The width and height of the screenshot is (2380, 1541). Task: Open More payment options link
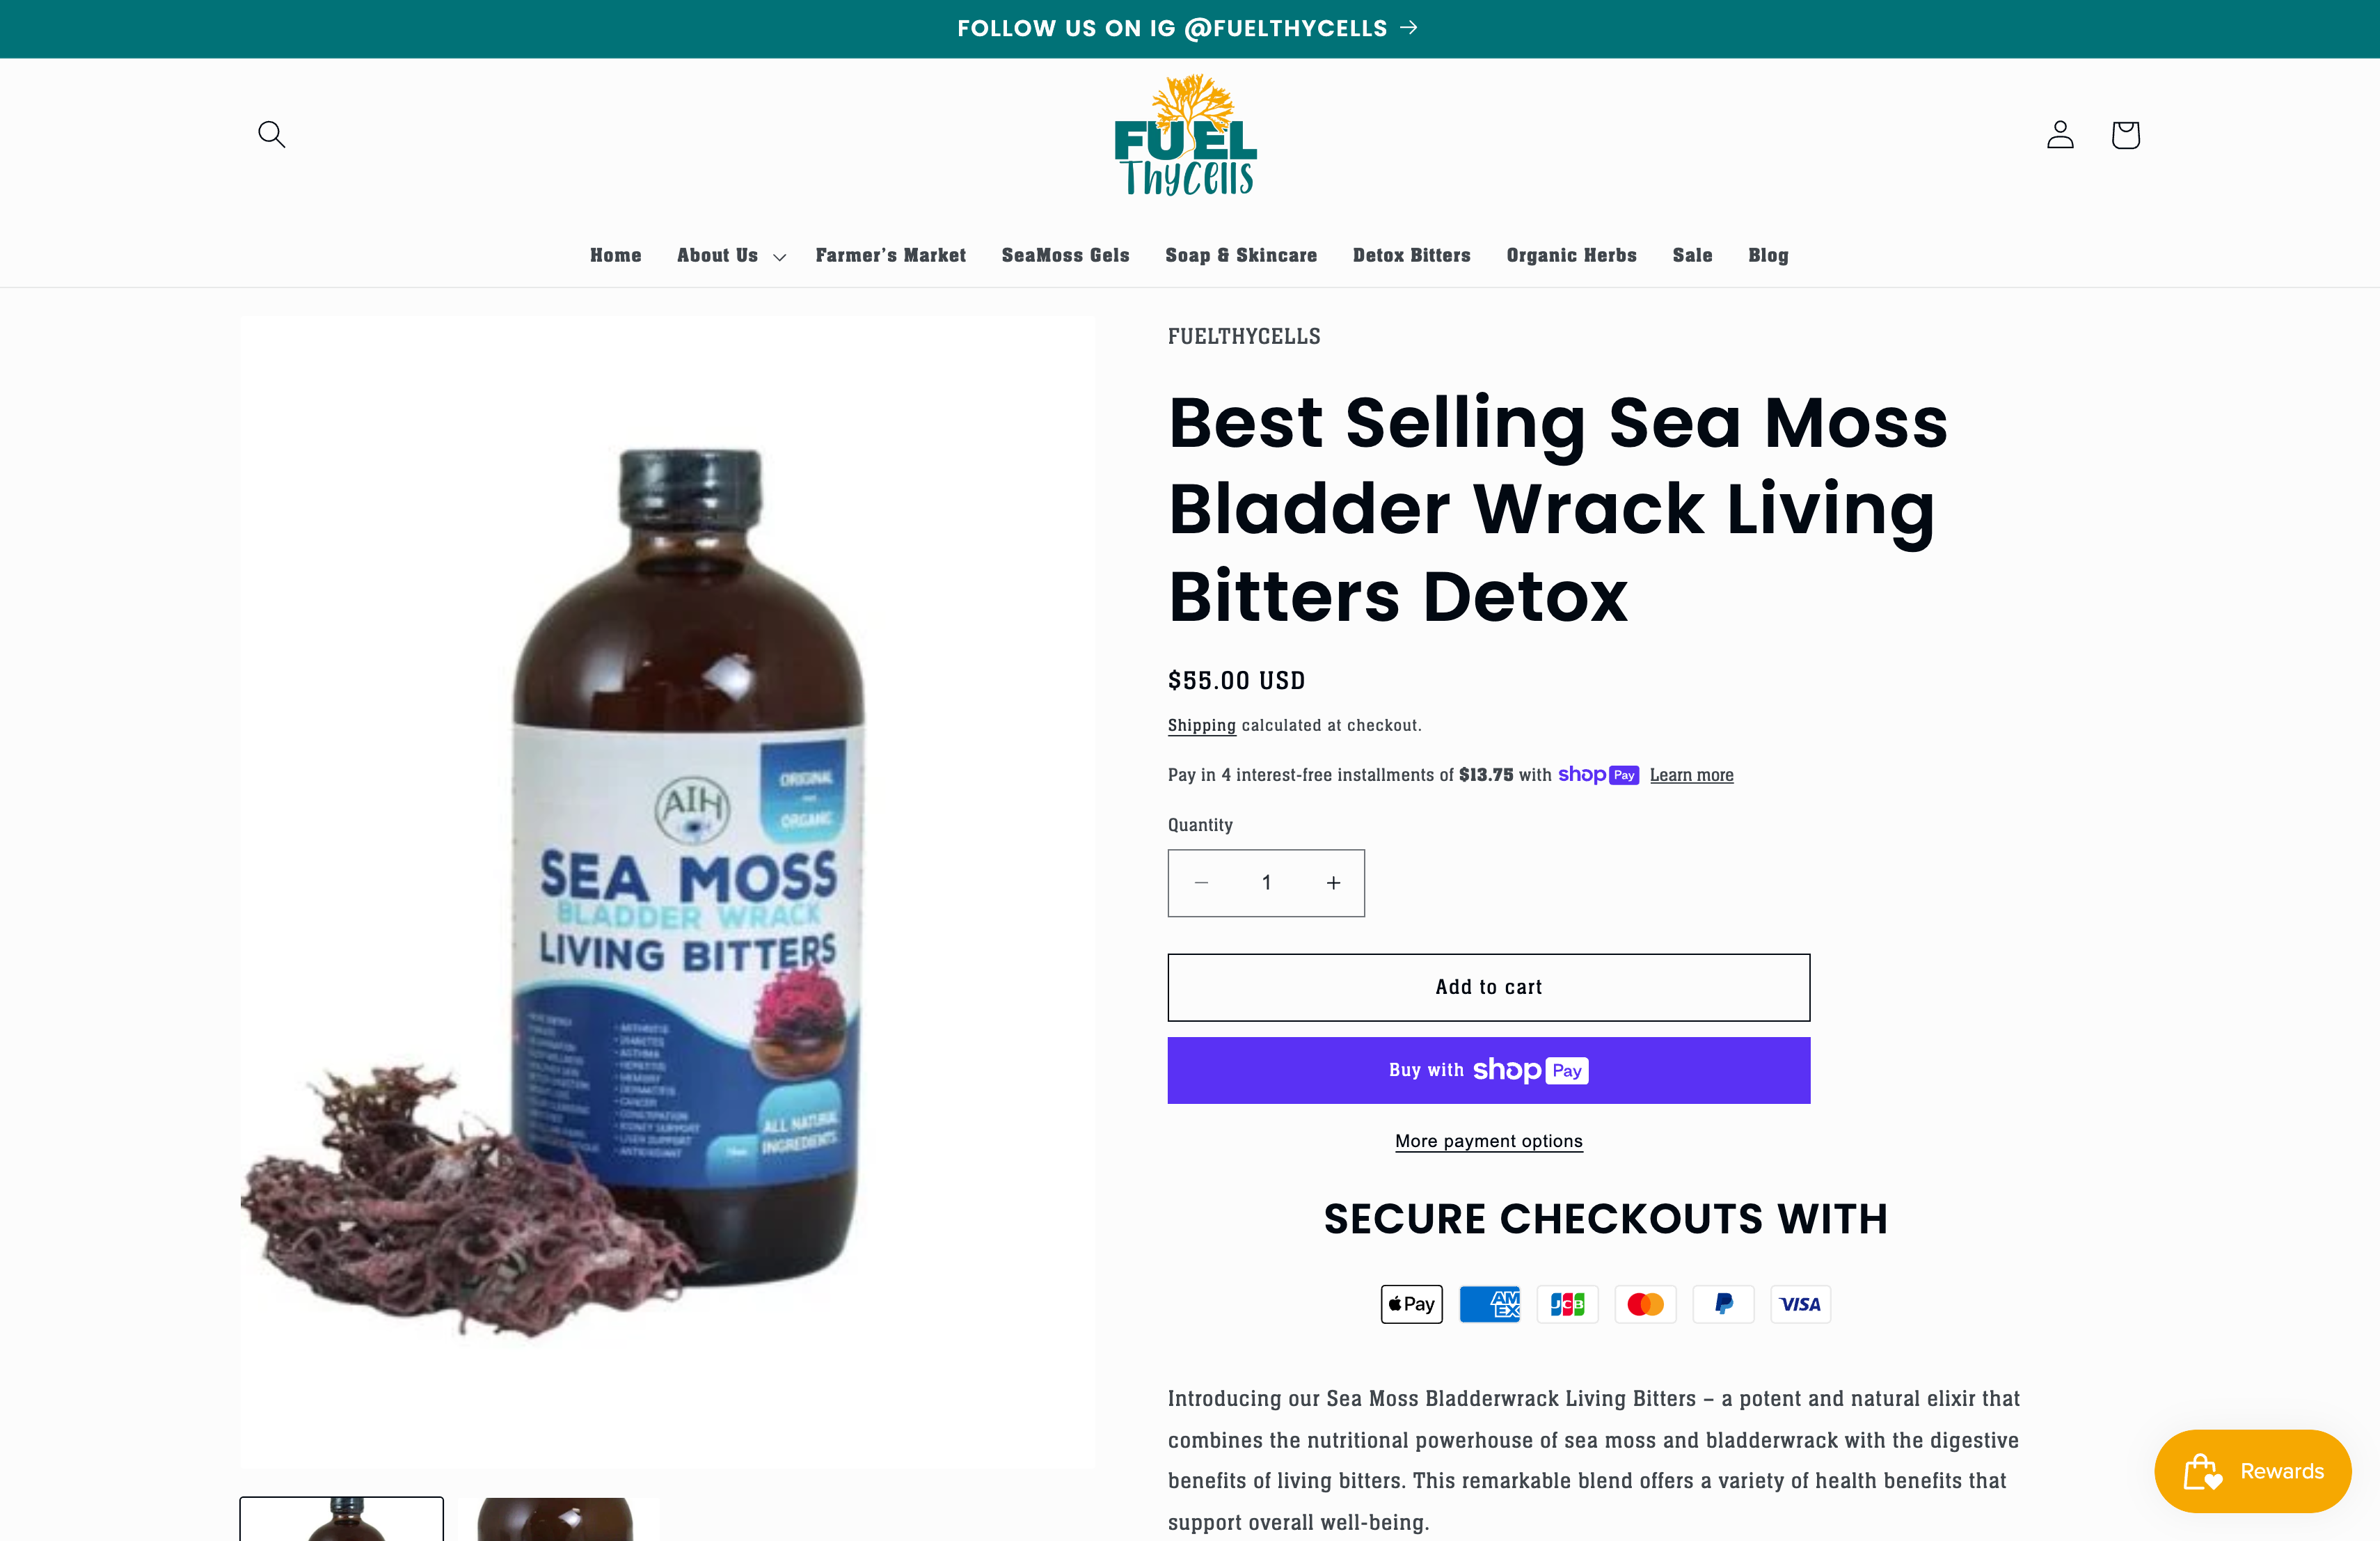tap(1488, 1141)
